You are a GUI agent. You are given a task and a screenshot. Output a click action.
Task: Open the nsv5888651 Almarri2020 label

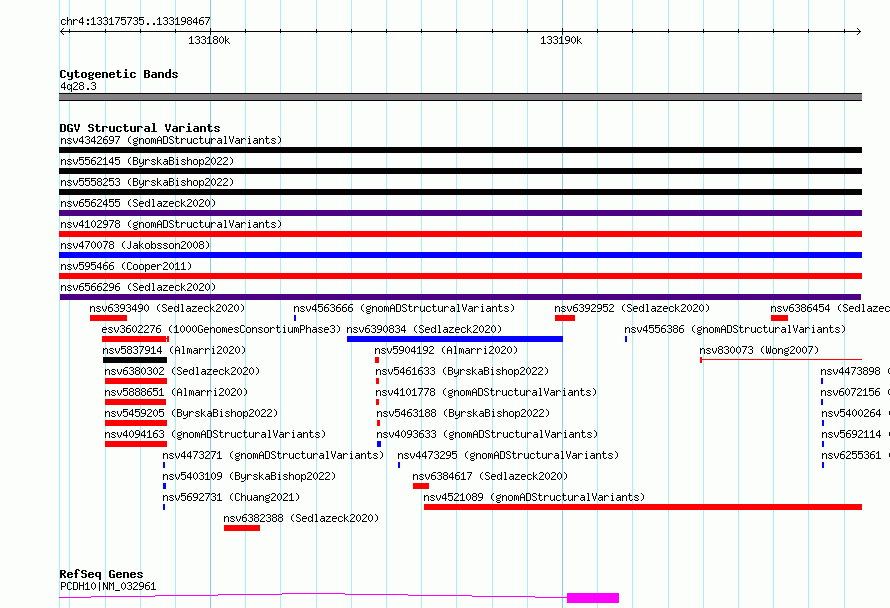177,392
